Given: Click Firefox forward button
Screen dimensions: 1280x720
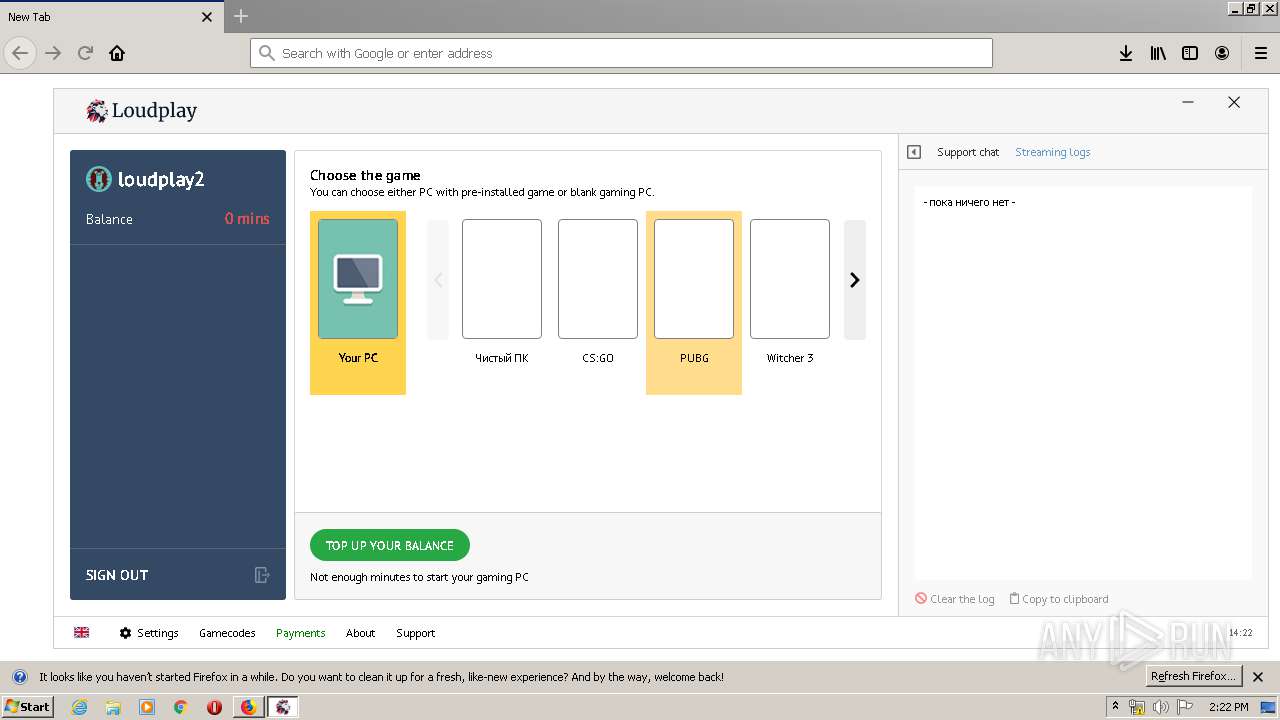Looking at the screenshot, I should (x=53, y=53).
